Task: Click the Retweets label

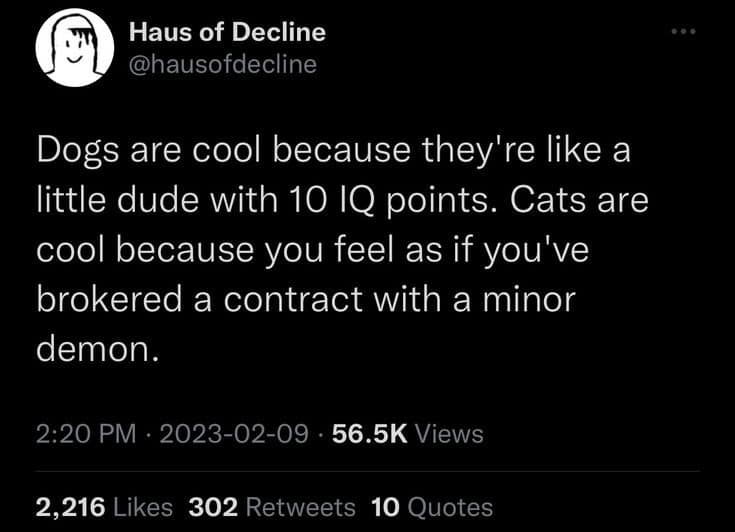Action: click(300, 507)
